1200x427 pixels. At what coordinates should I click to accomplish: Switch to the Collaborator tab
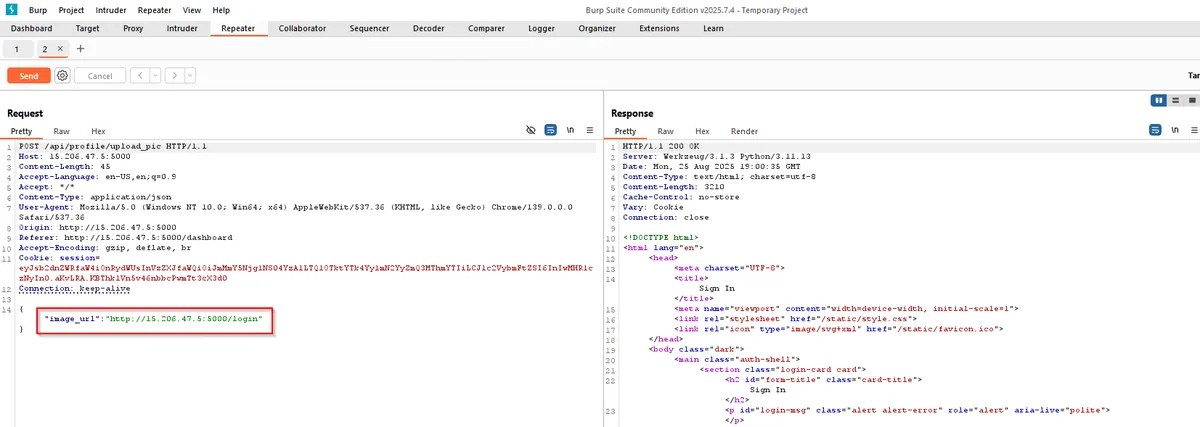pos(302,29)
